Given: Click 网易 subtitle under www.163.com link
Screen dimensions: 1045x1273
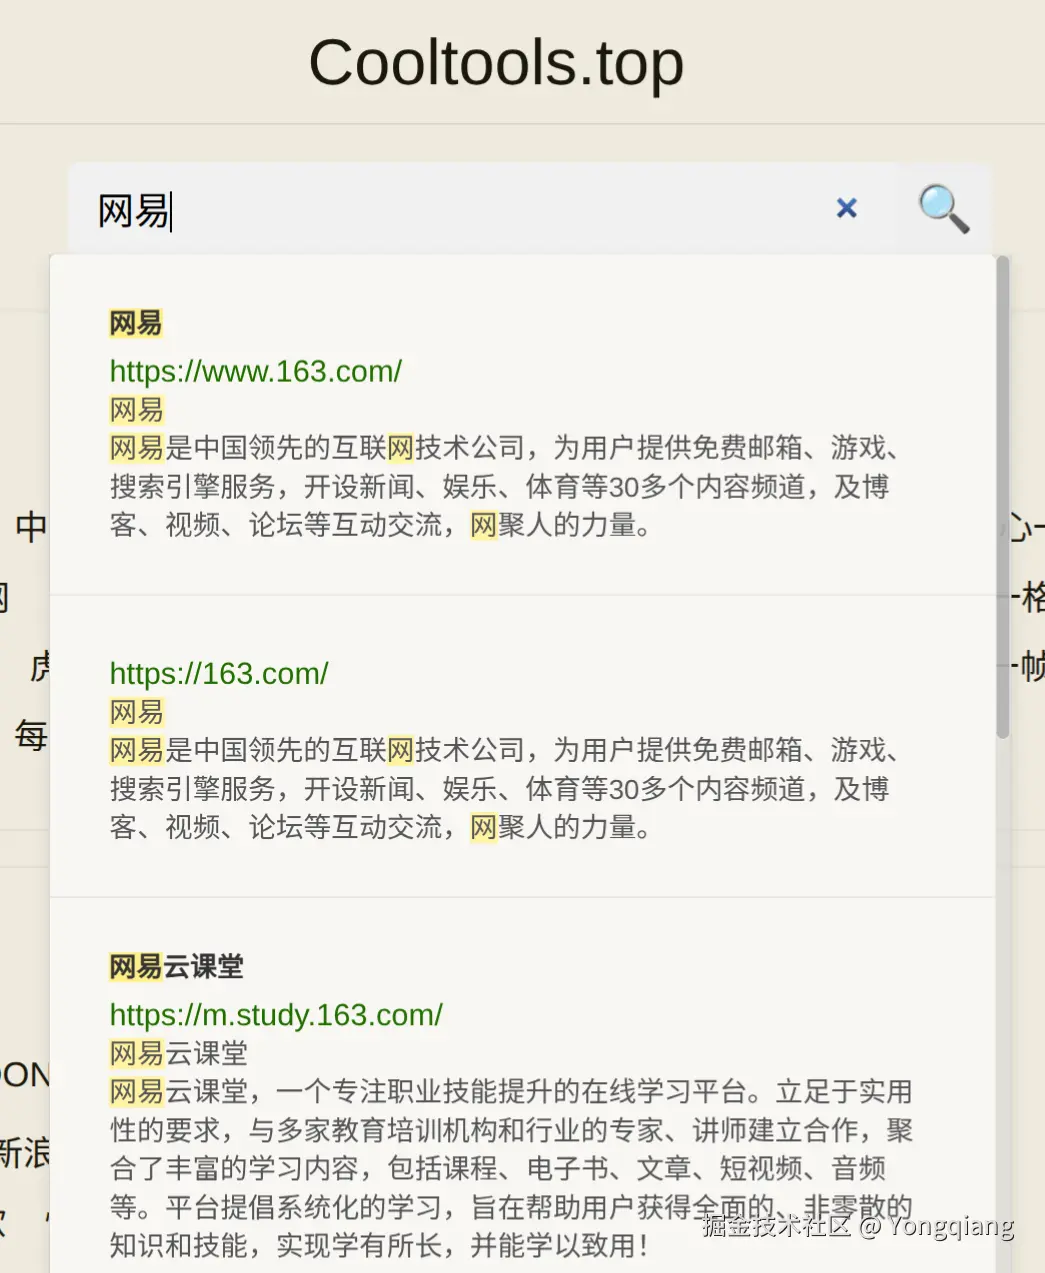Looking at the screenshot, I should (x=137, y=409).
